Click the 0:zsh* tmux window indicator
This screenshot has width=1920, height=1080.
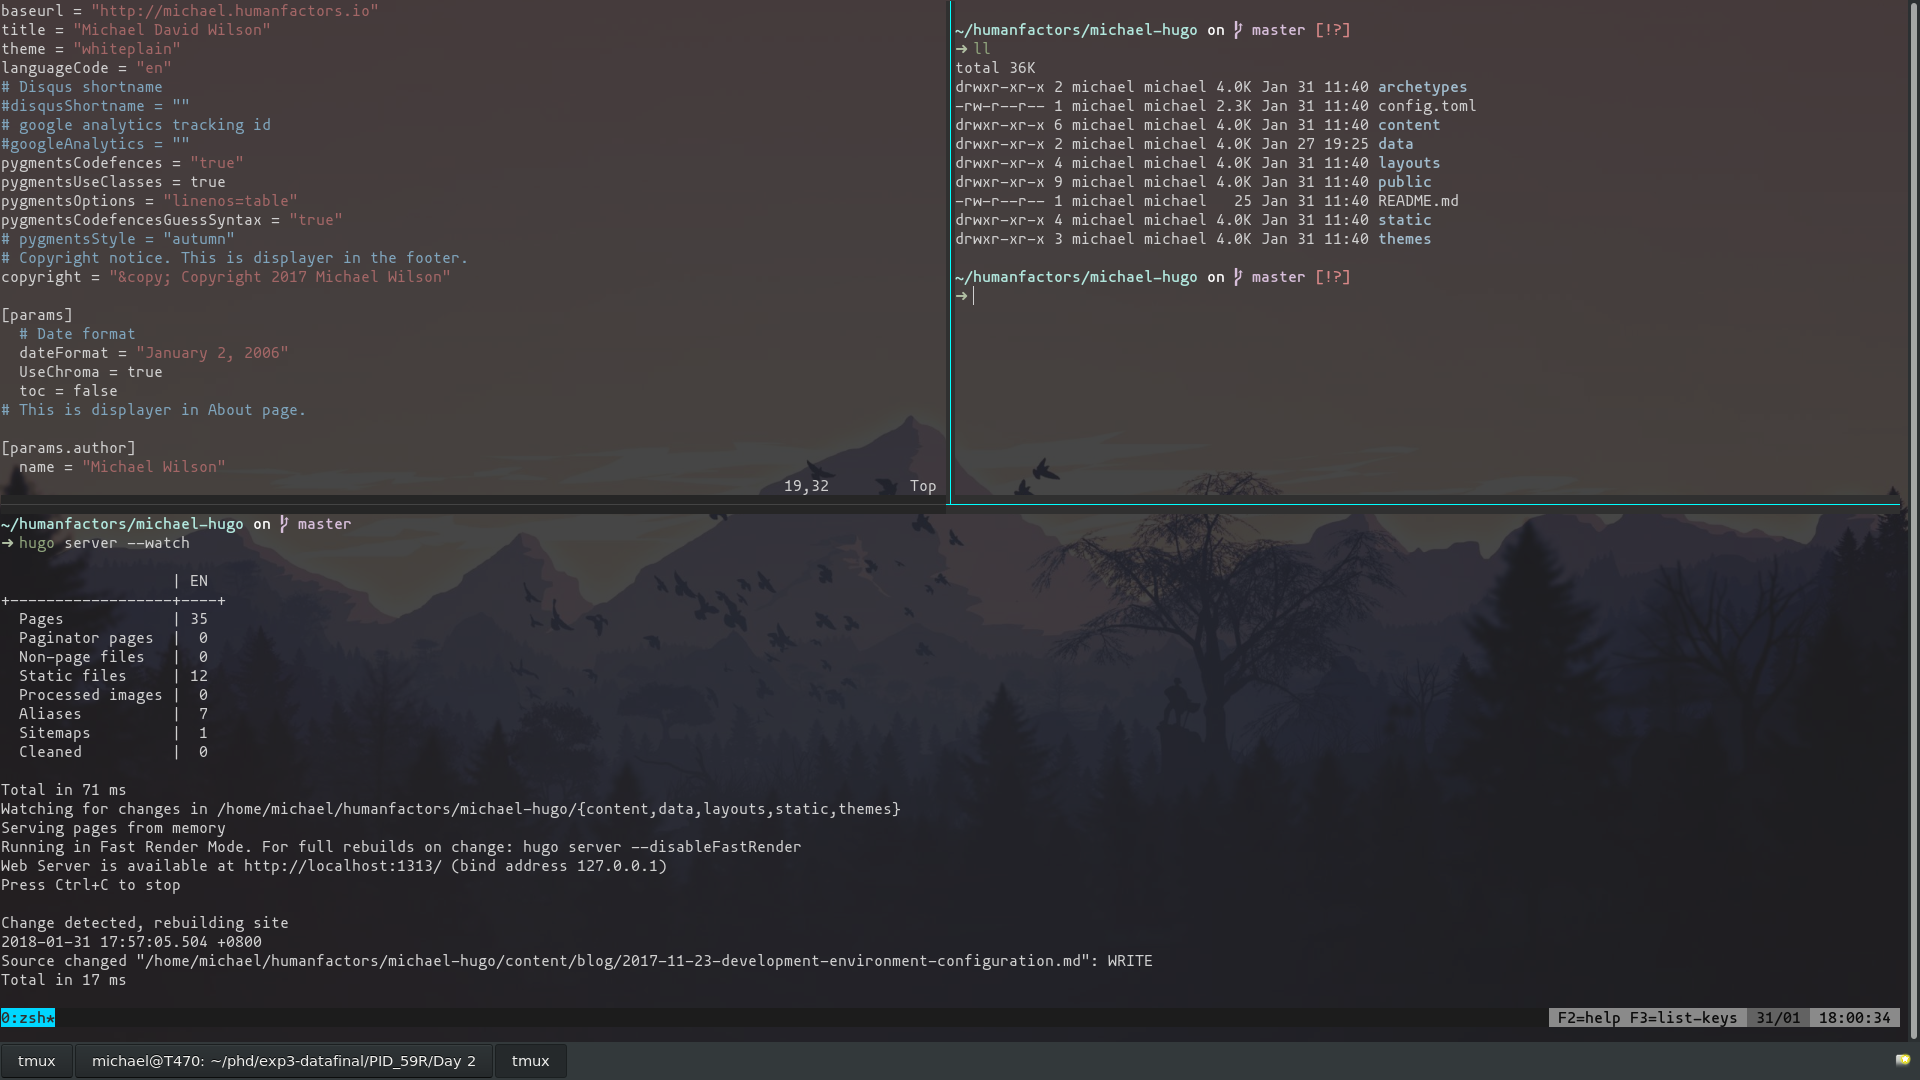28,1018
